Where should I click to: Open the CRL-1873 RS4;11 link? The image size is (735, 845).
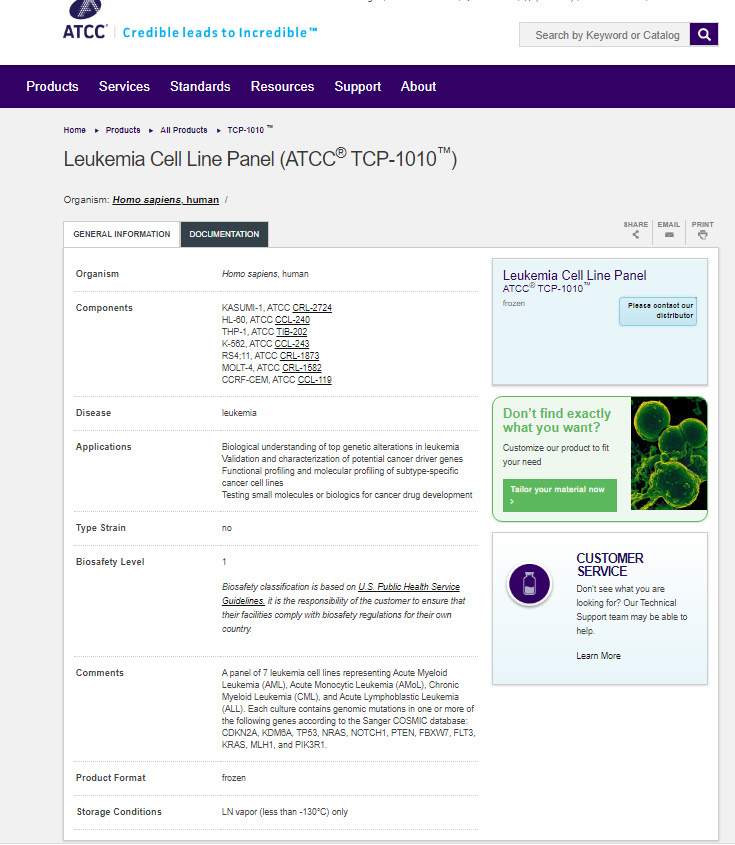tap(300, 356)
